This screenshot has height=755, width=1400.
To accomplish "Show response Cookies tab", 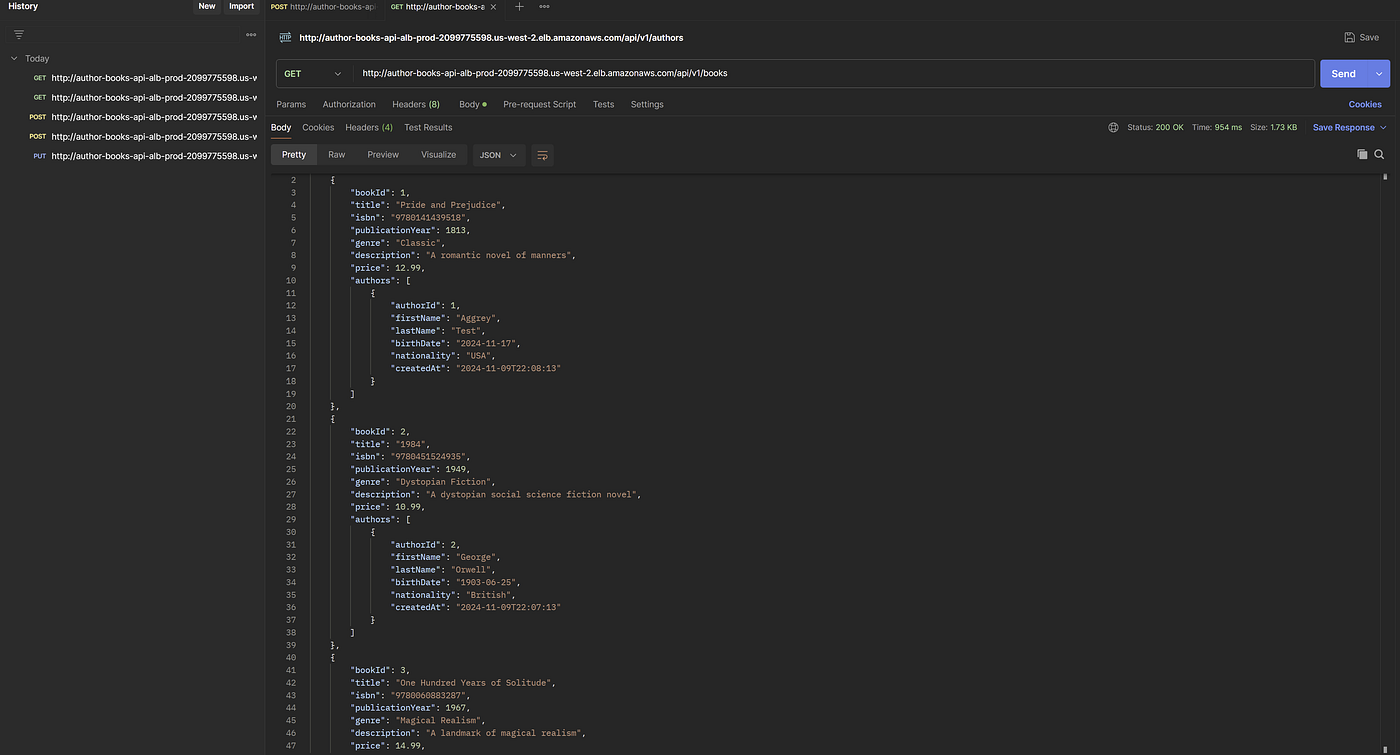I will coord(318,128).
